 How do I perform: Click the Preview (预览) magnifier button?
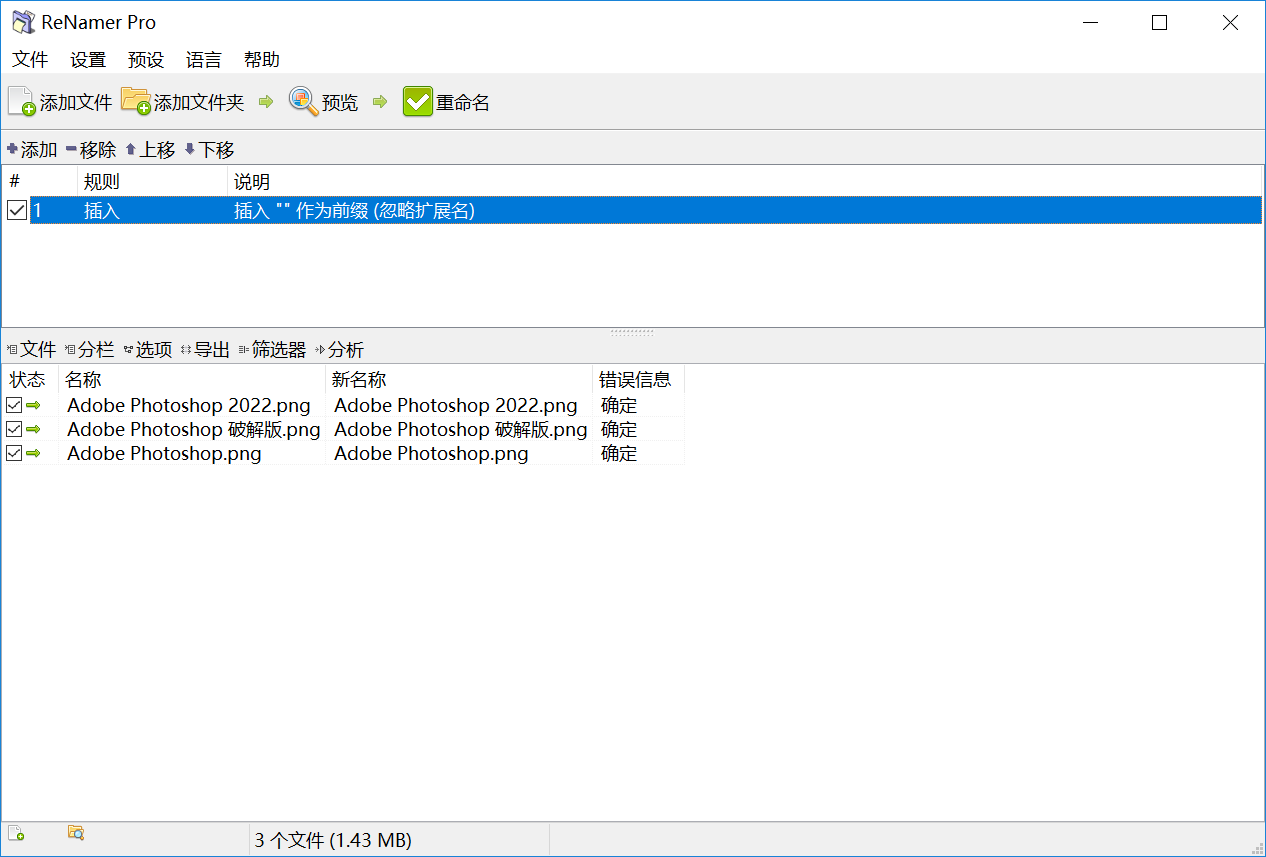[323, 102]
